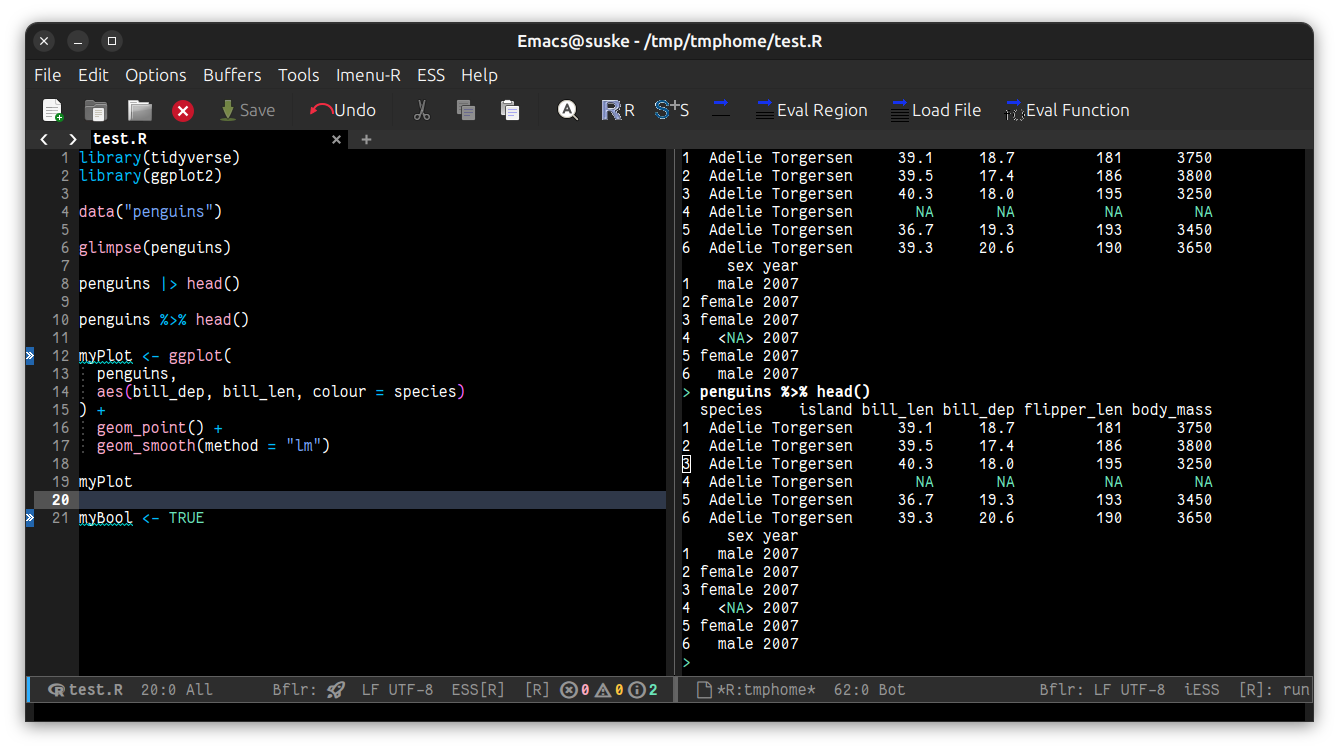Click penguins |> head() on line 8
The height and width of the screenshot is (750, 1339).
(x=160, y=284)
